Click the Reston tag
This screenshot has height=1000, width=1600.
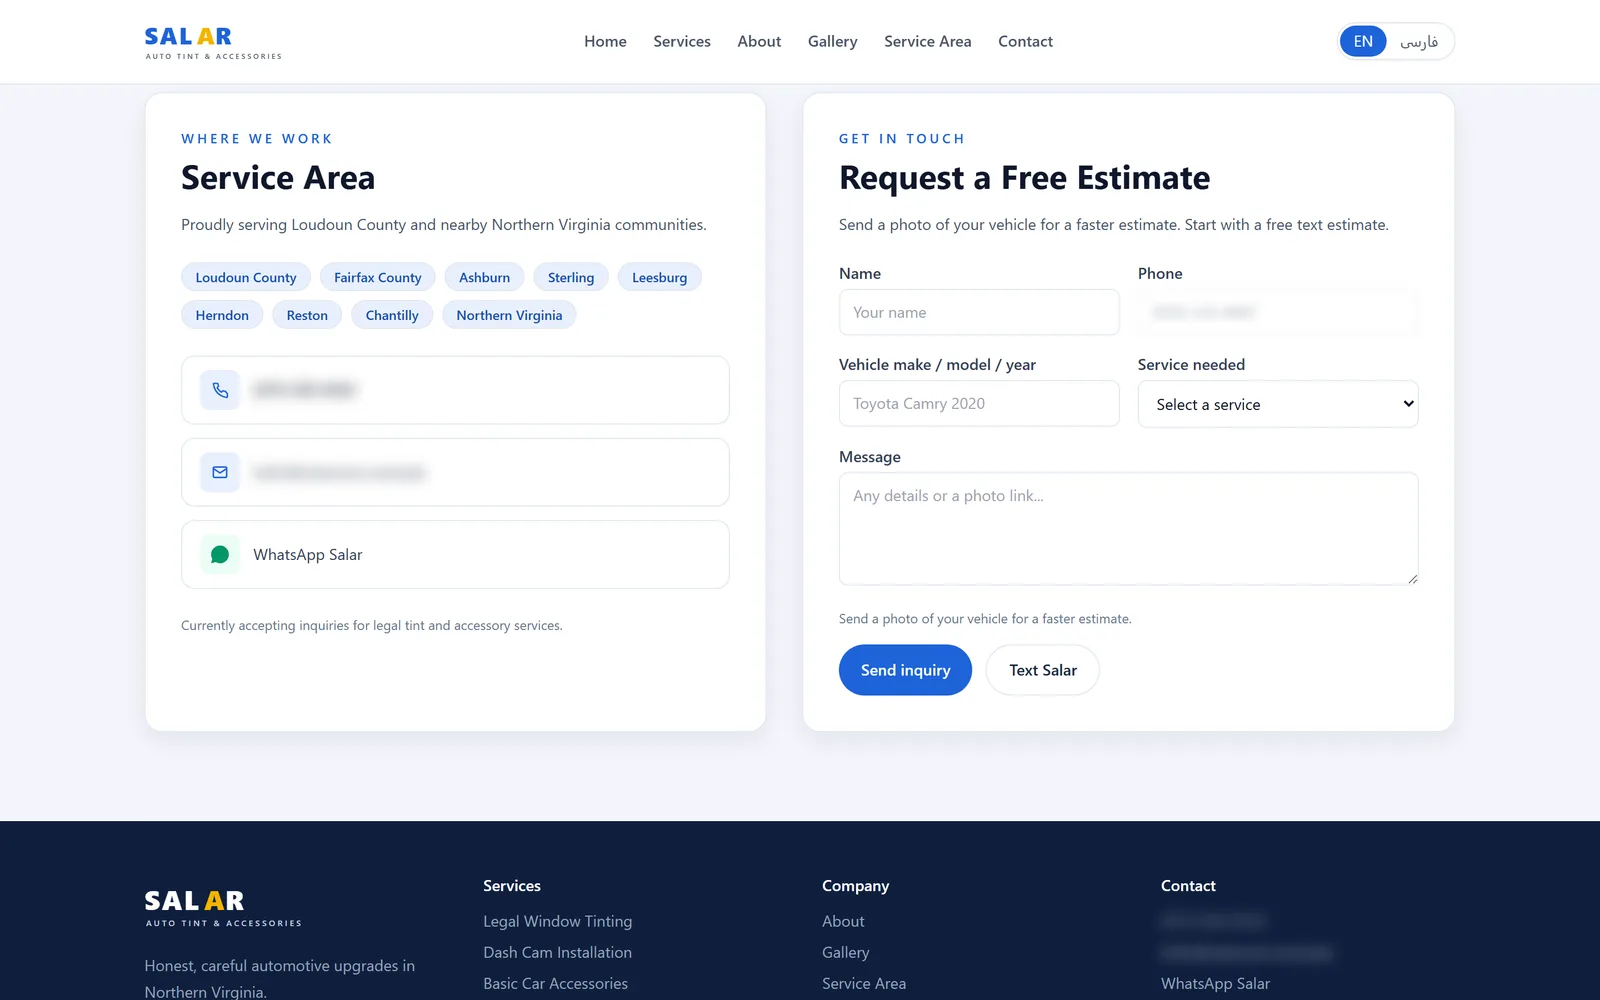pyautogui.click(x=307, y=315)
